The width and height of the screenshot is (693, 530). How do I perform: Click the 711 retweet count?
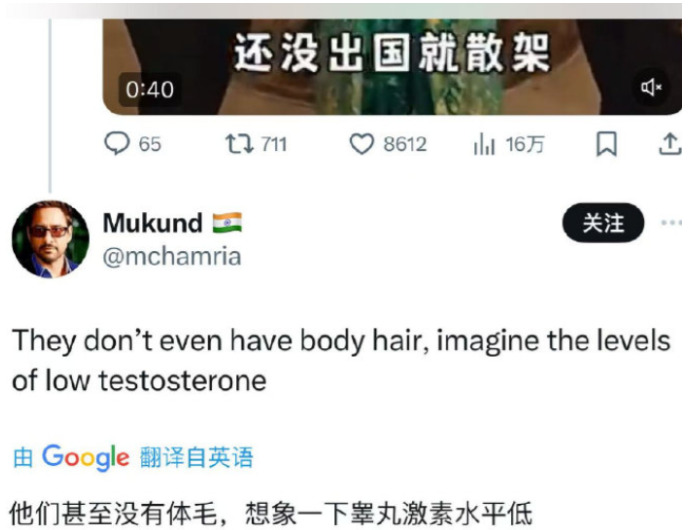274,145
